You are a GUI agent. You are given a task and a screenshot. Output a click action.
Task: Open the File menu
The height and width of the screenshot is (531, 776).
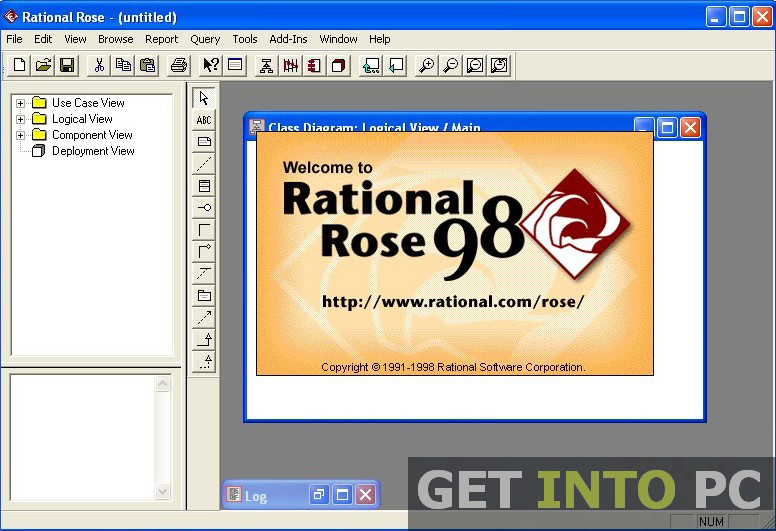click(x=14, y=39)
